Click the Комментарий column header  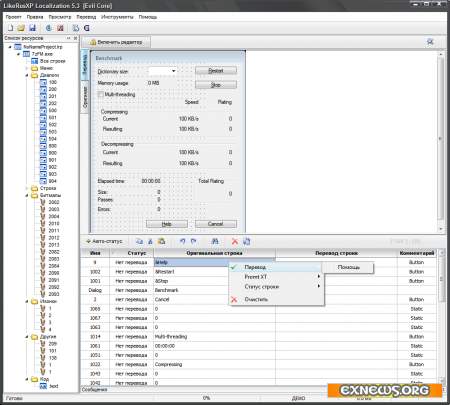[417, 253]
